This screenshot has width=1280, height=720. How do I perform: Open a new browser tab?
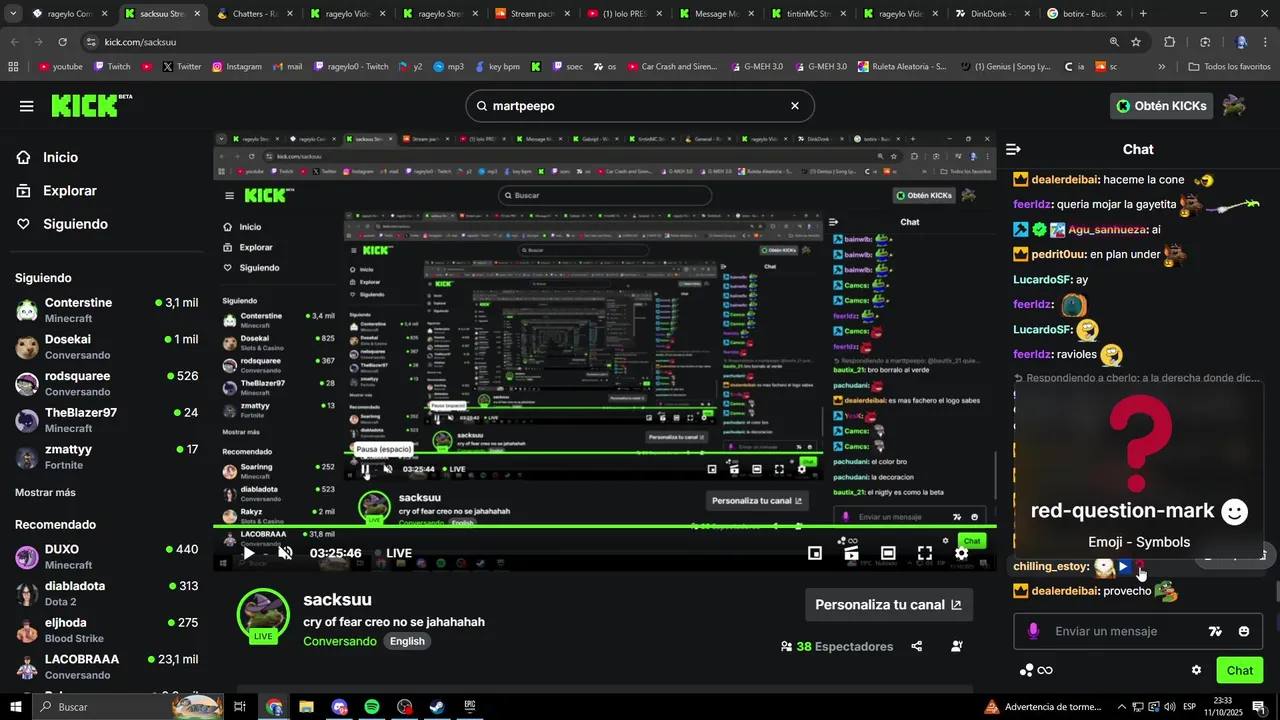pos(1143,14)
